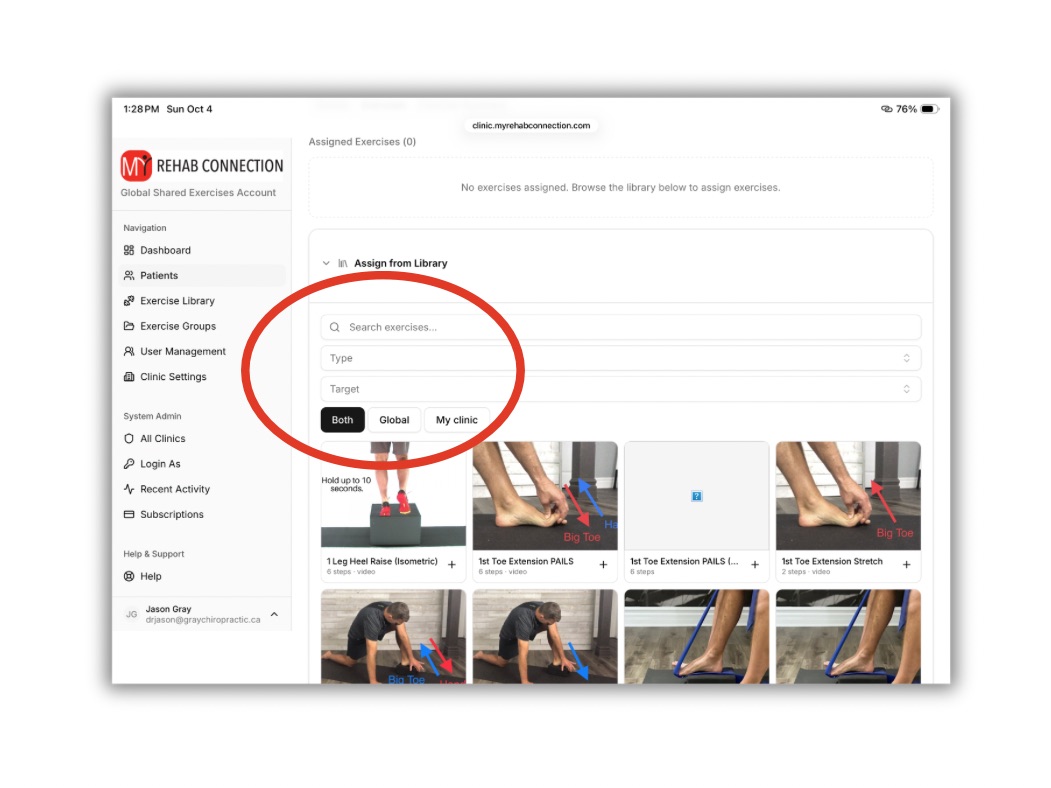Add the 1 Leg Heel Raise exercise with the plus icon
1051x788 pixels.
452,565
